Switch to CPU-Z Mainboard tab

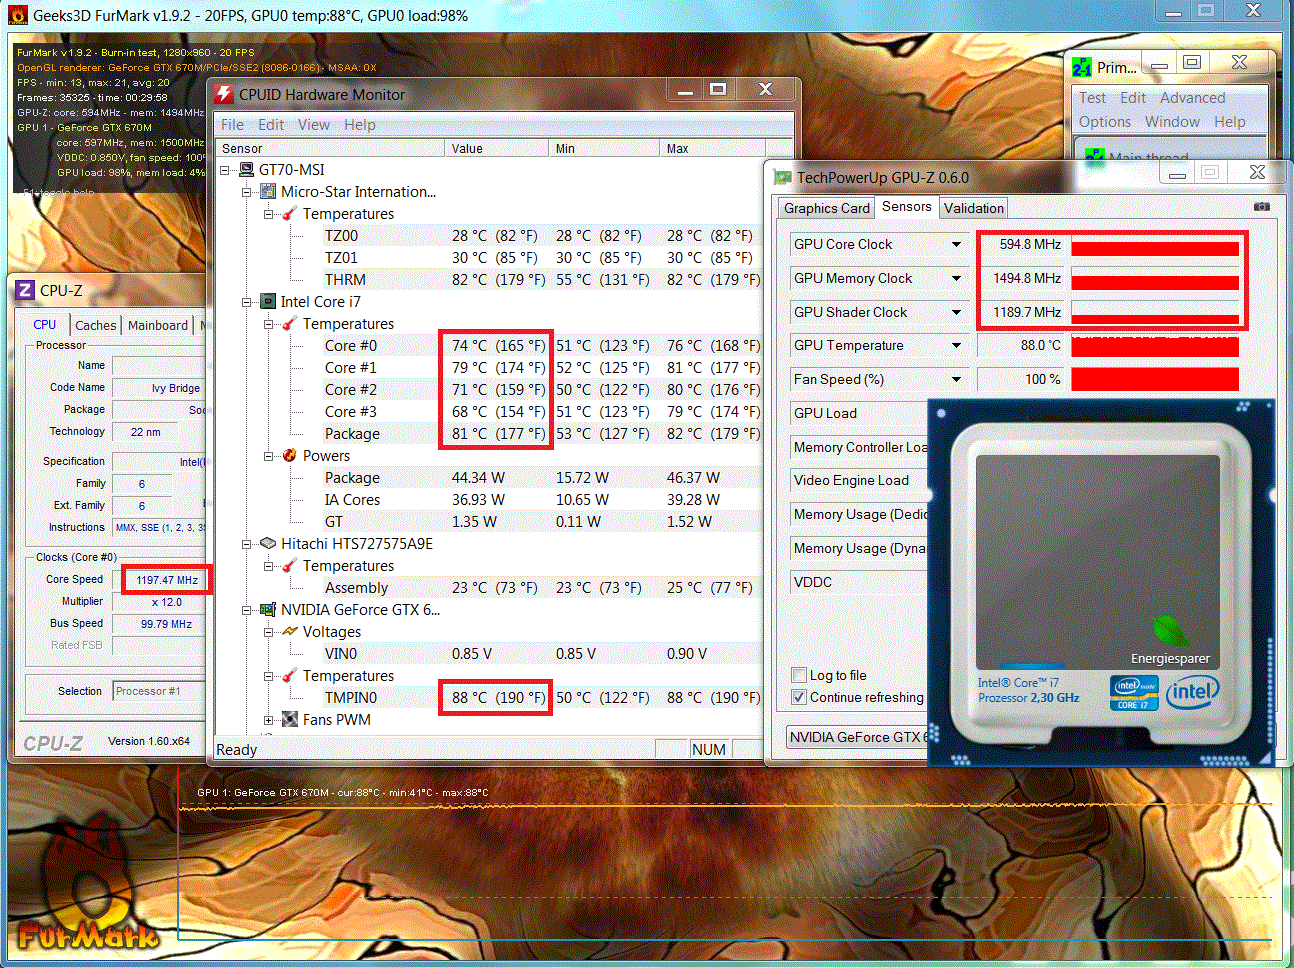coord(158,325)
